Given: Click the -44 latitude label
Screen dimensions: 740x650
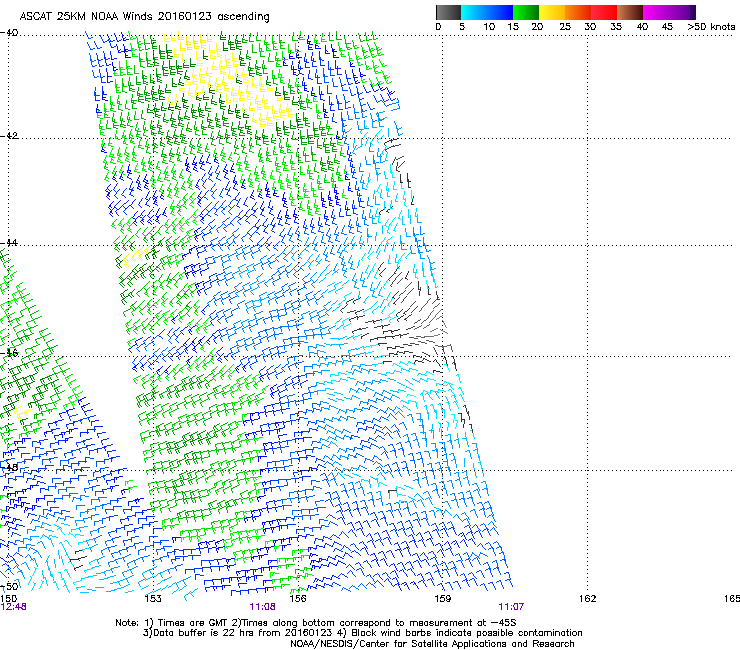Looking at the screenshot, I should (x=9, y=243).
